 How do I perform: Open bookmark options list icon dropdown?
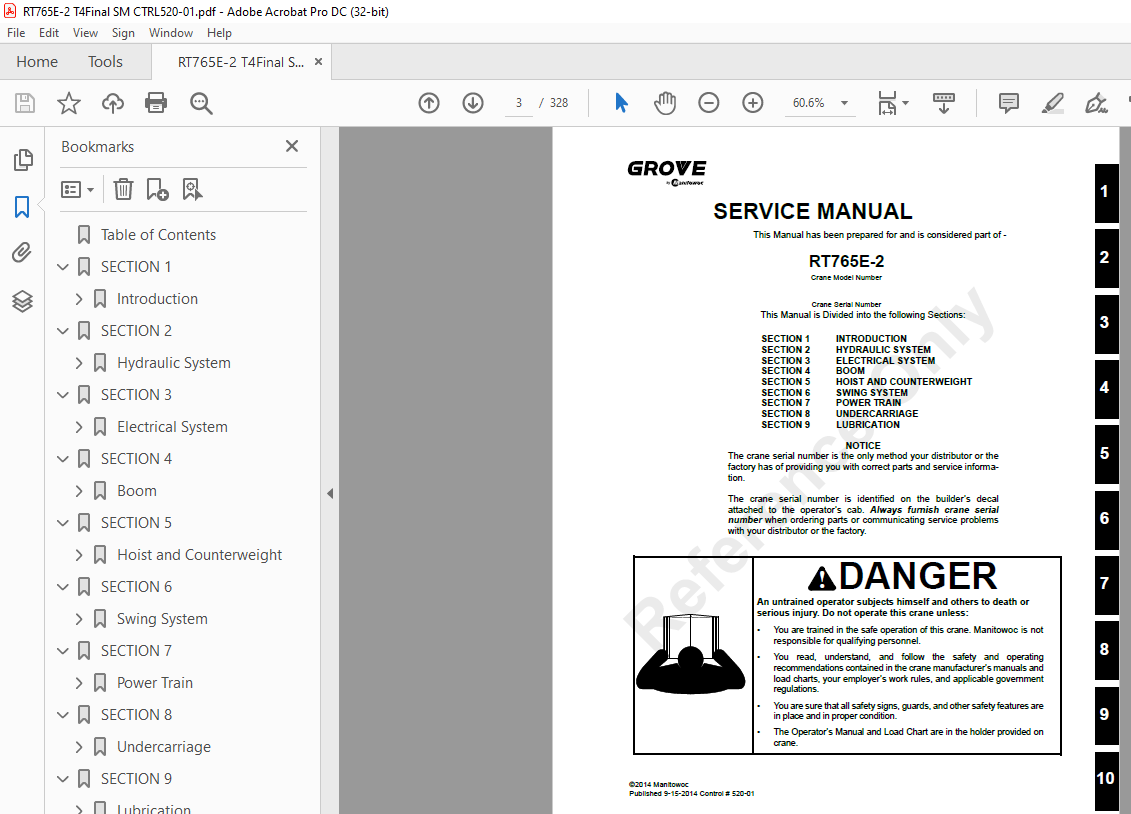[77, 190]
